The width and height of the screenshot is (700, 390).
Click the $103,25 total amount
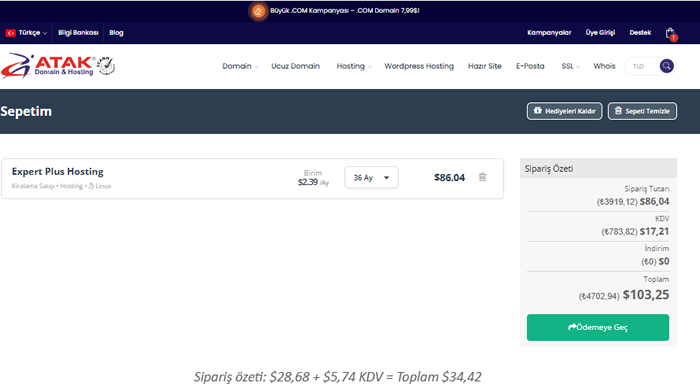coord(646,295)
